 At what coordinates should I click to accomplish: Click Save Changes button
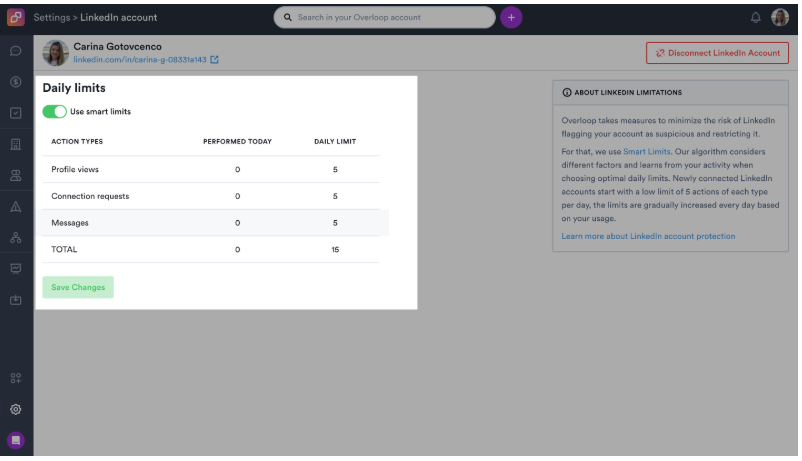coord(78,288)
